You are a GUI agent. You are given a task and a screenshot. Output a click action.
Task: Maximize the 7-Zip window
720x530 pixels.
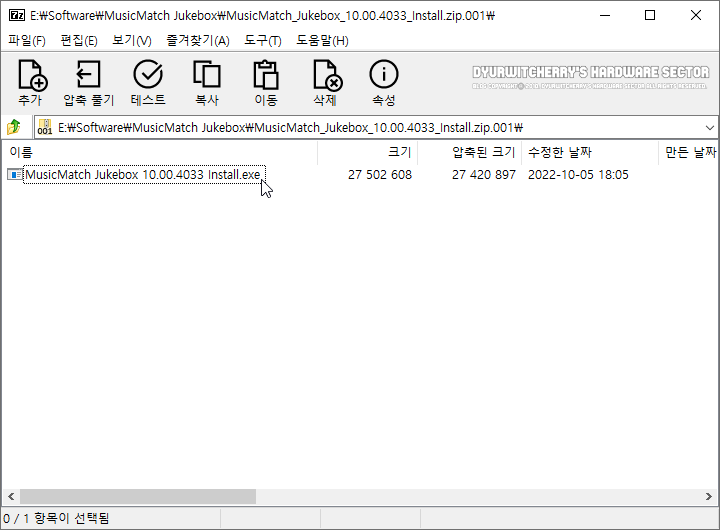[x=650, y=15]
